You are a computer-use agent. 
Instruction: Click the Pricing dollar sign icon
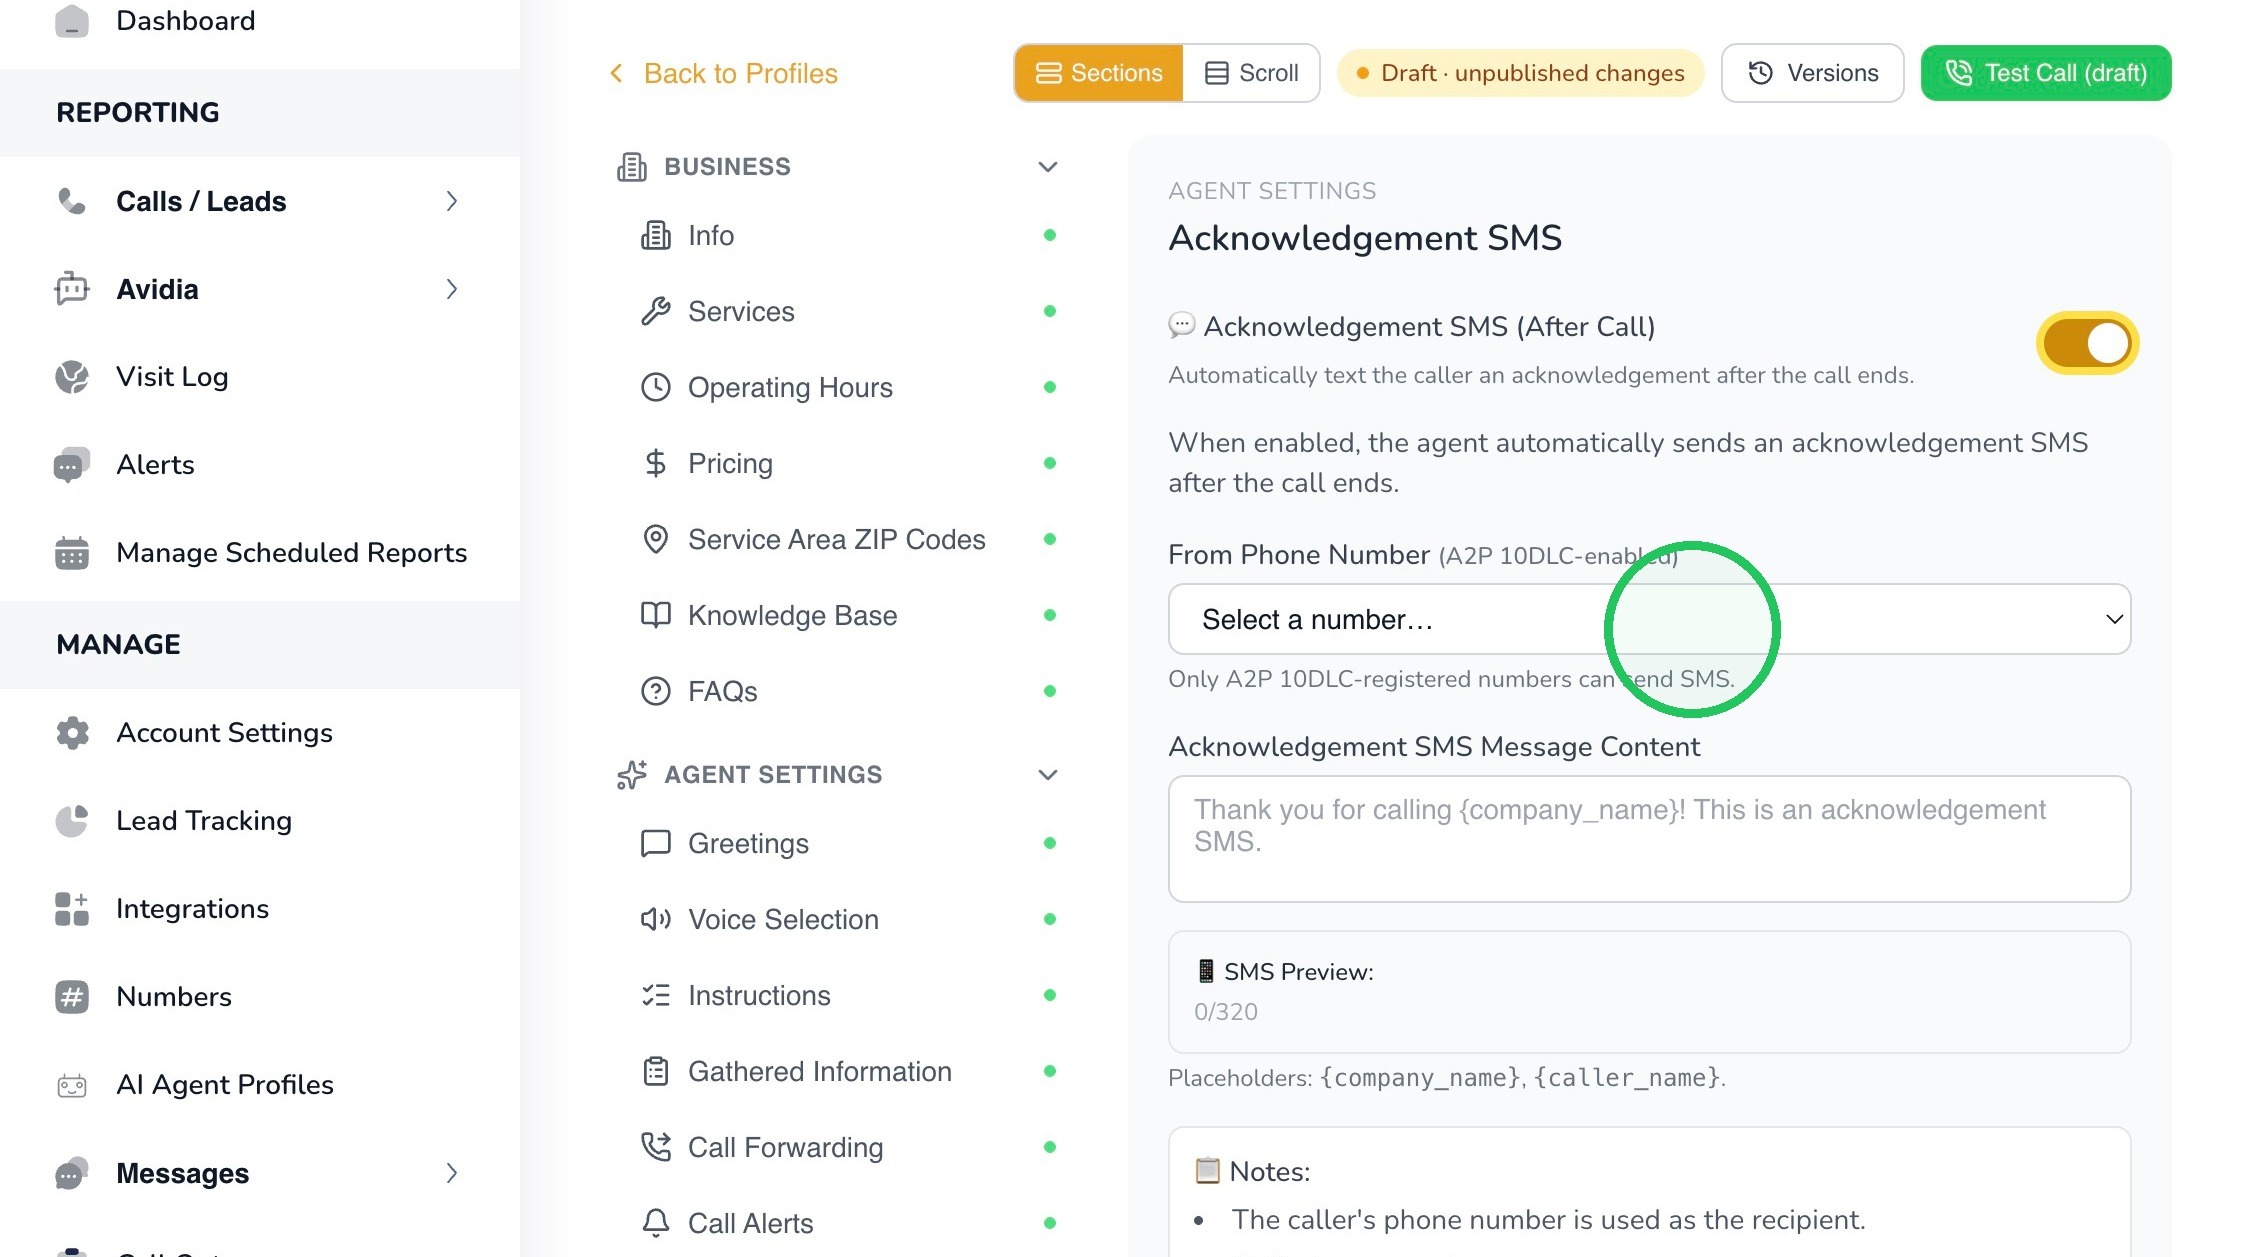click(x=655, y=463)
